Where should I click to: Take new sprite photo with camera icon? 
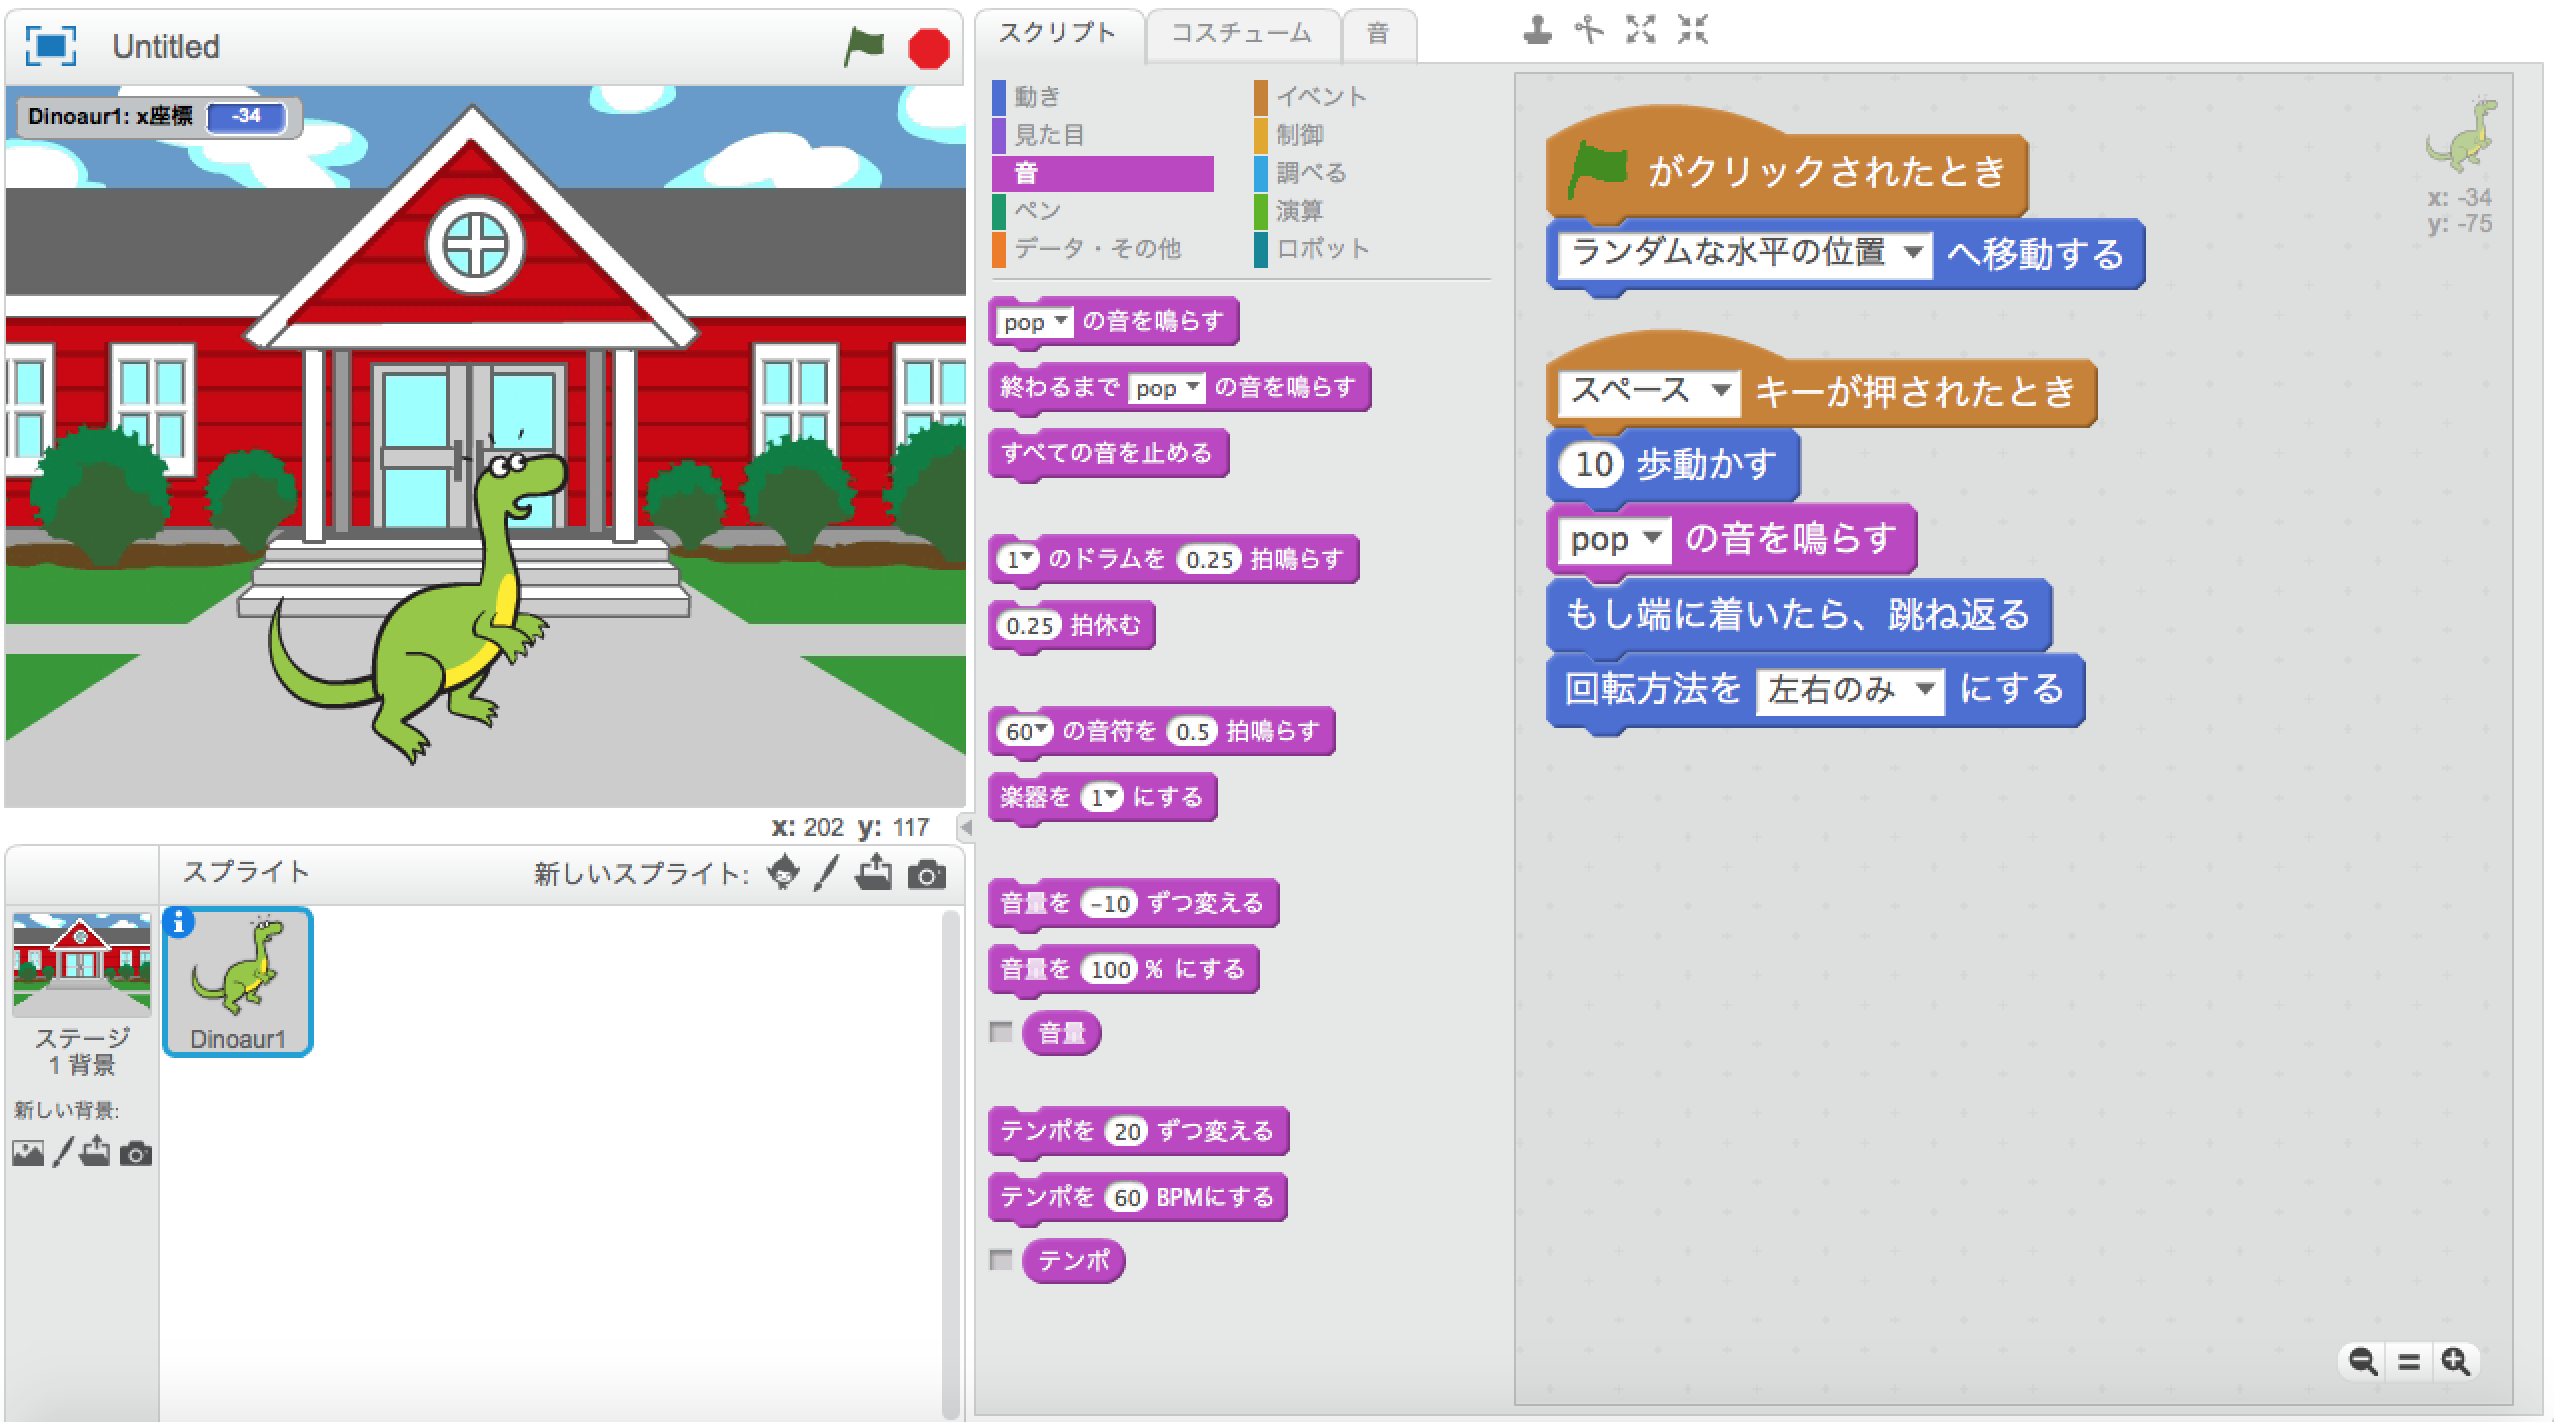click(x=927, y=875)
